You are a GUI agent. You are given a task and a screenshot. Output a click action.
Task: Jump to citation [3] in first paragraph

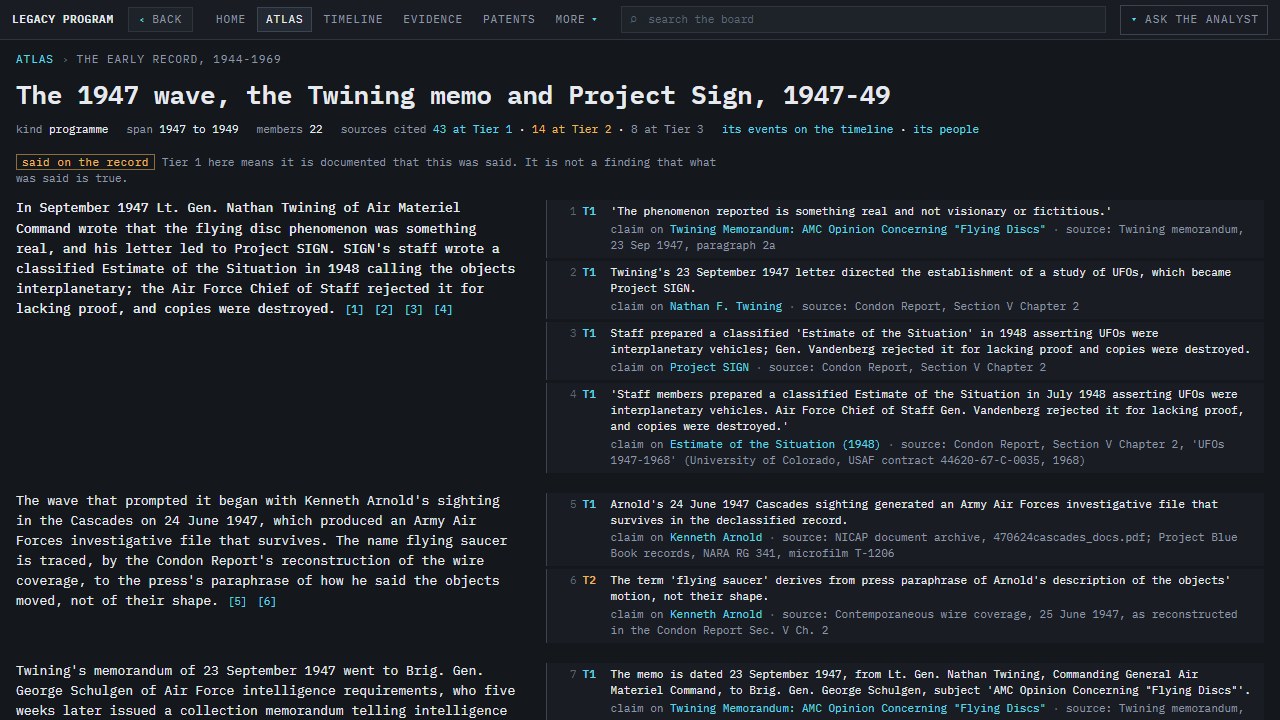pos(413,310)
